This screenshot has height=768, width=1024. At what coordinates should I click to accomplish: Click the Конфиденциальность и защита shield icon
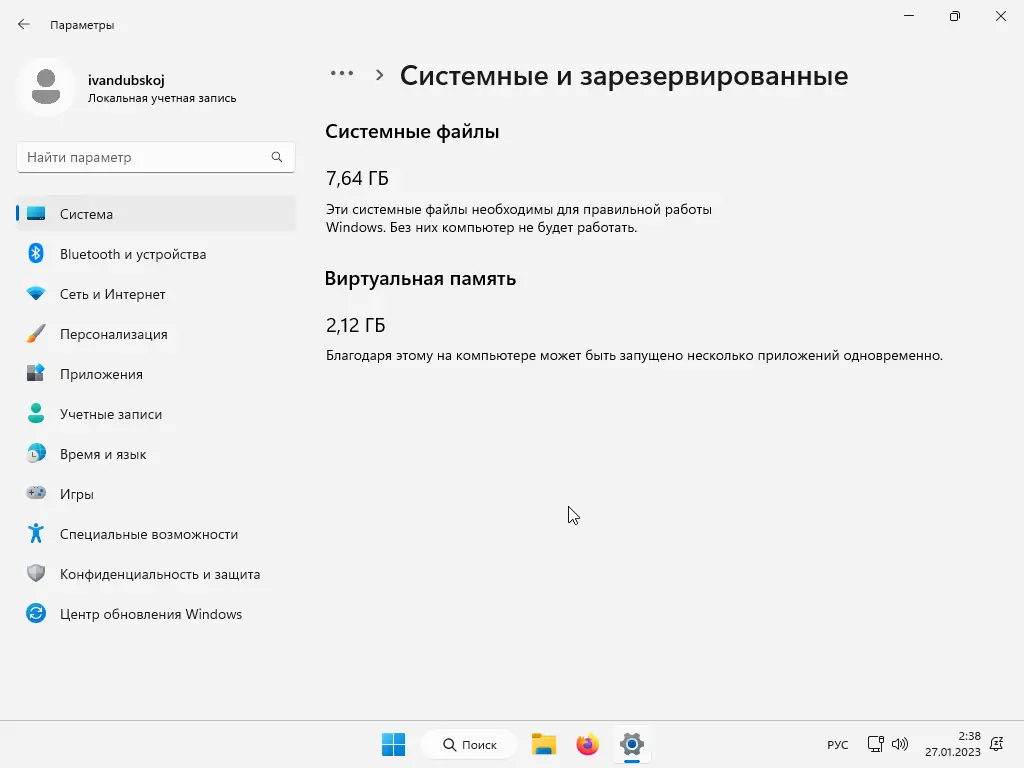coord(36,574)
